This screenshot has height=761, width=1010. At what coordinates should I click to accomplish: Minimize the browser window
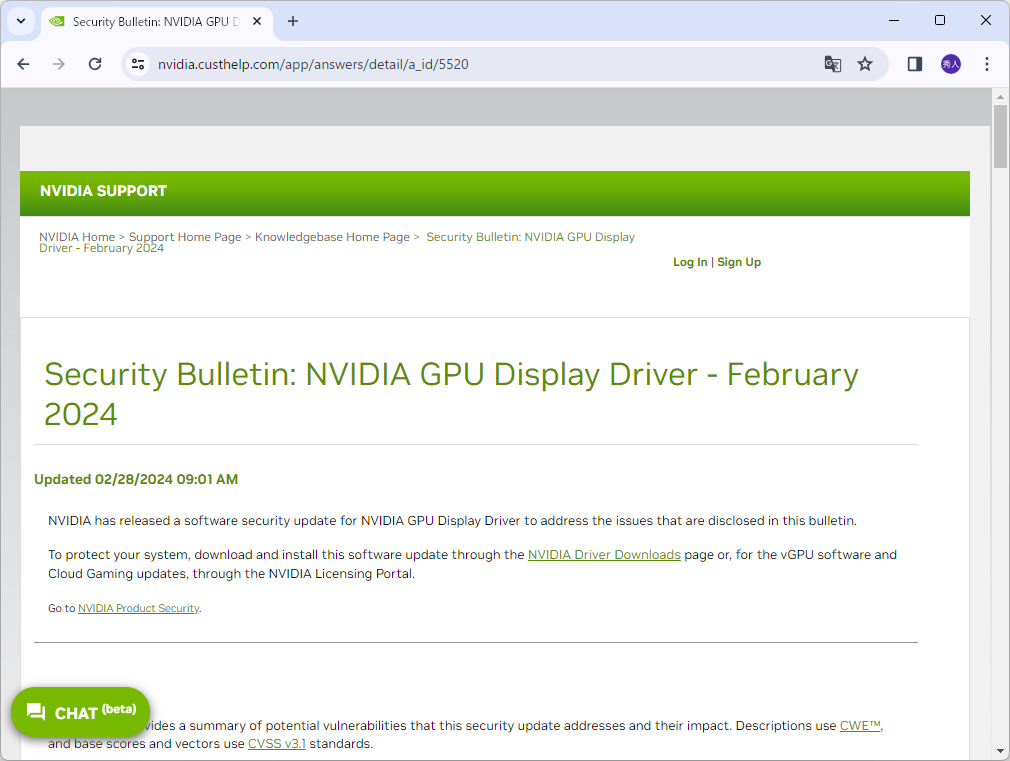pyautogui.click(x=893, y=21)
